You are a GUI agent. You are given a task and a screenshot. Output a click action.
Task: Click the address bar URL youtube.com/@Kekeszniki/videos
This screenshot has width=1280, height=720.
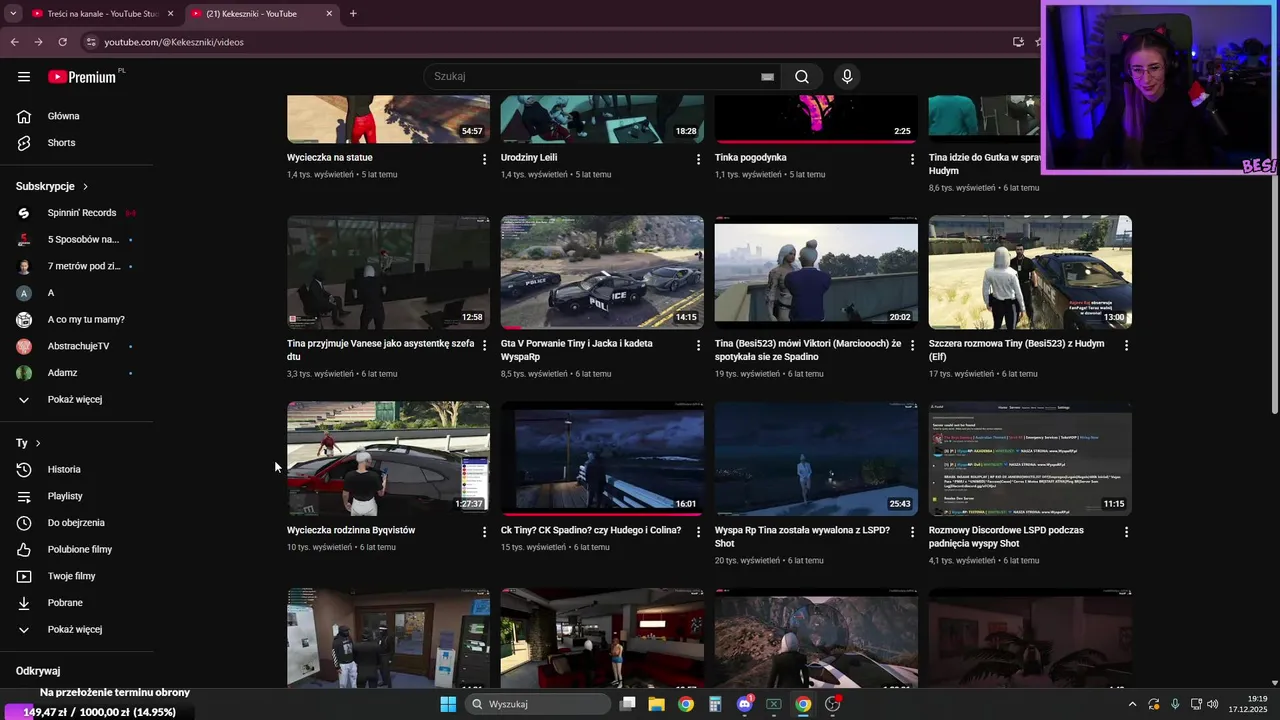tap(174, 42)
